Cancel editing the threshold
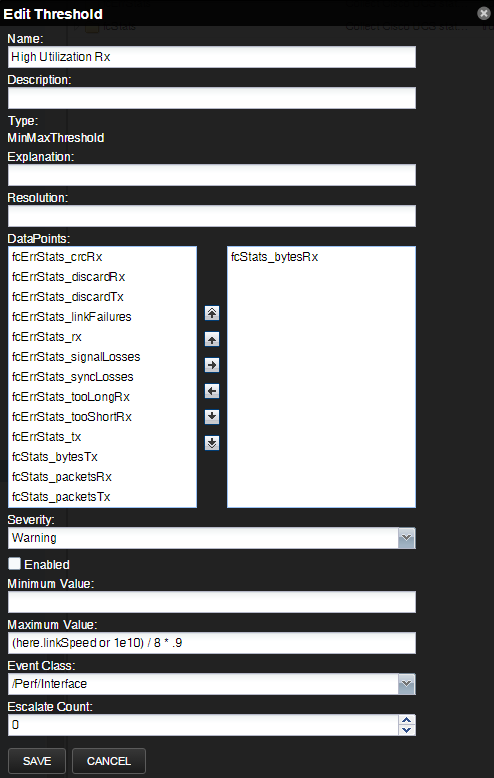The height and width of the screenshot is (778, 494). click(109, 761)
